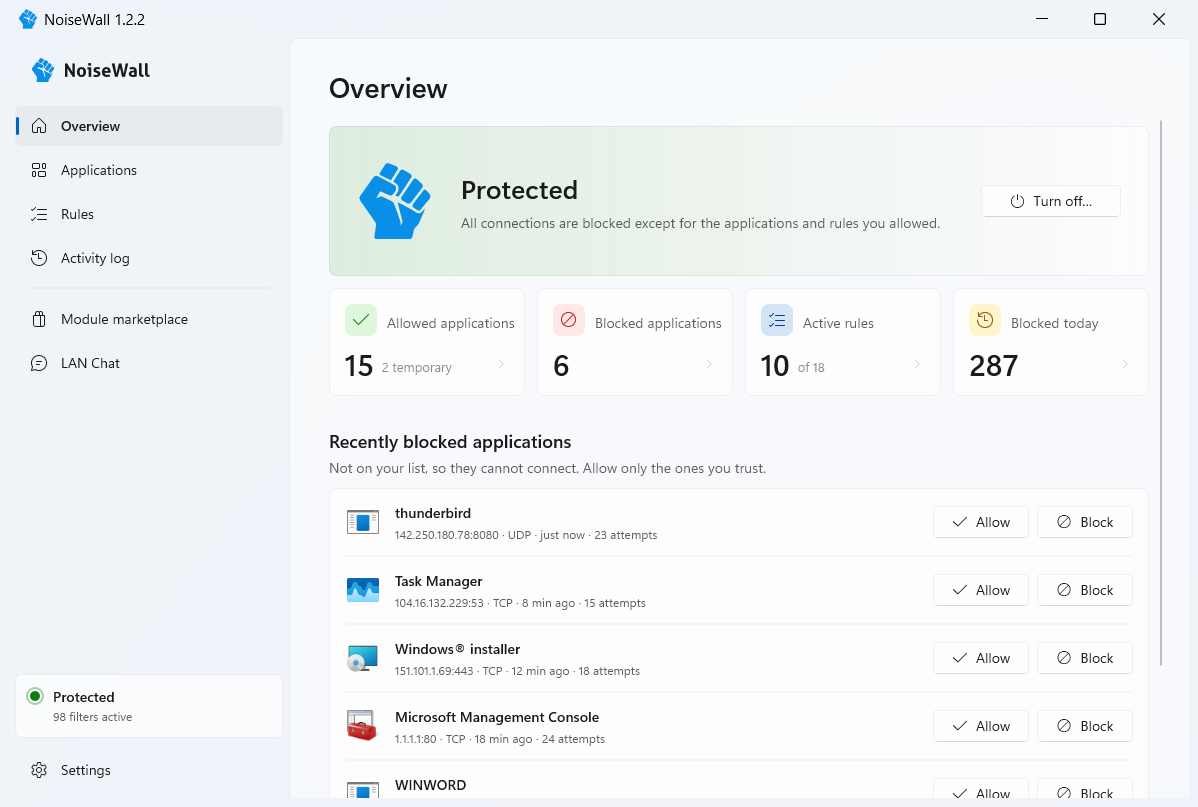Block Windows installer permanently

coord(1085,658)
